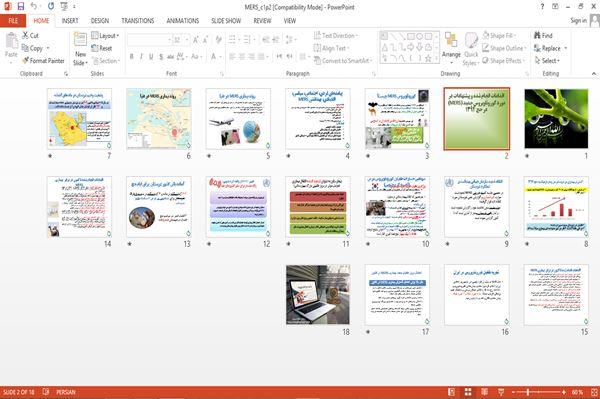Click Convert to SmartArt
This screenshot has height=399, width=600.
[x=342, y=60]
